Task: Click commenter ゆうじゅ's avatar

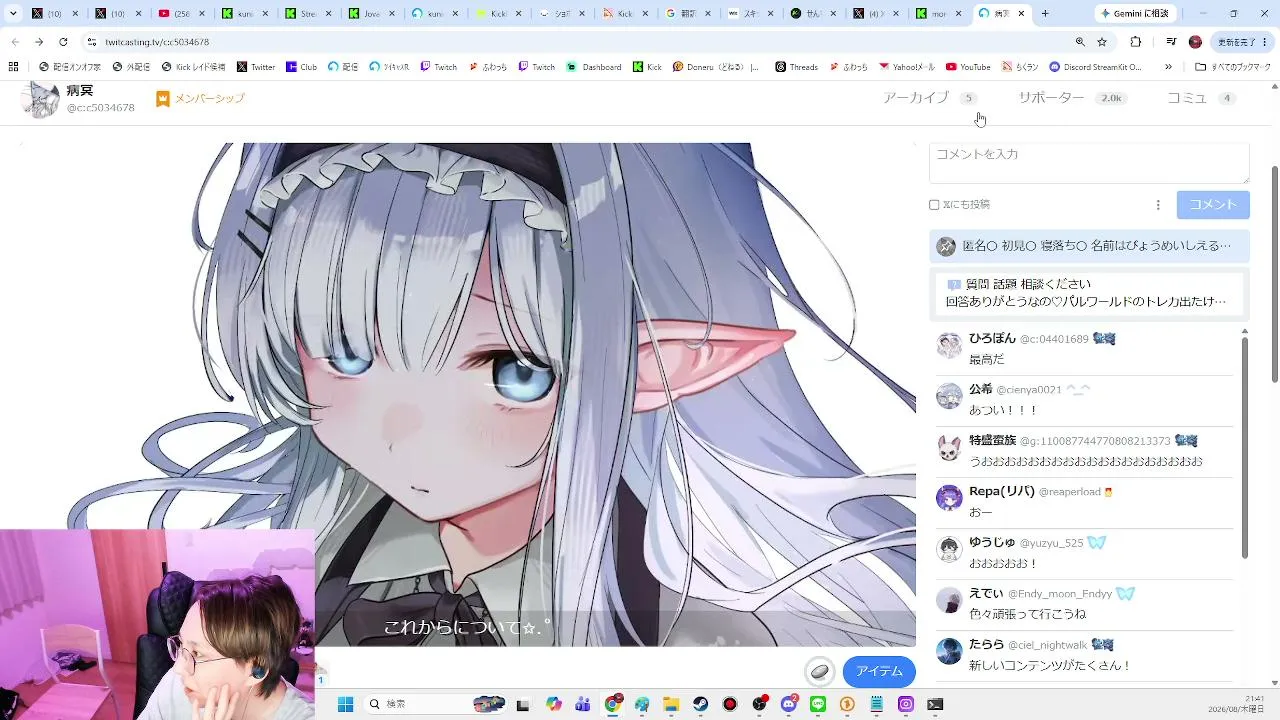Action: (x=949, y=549)
